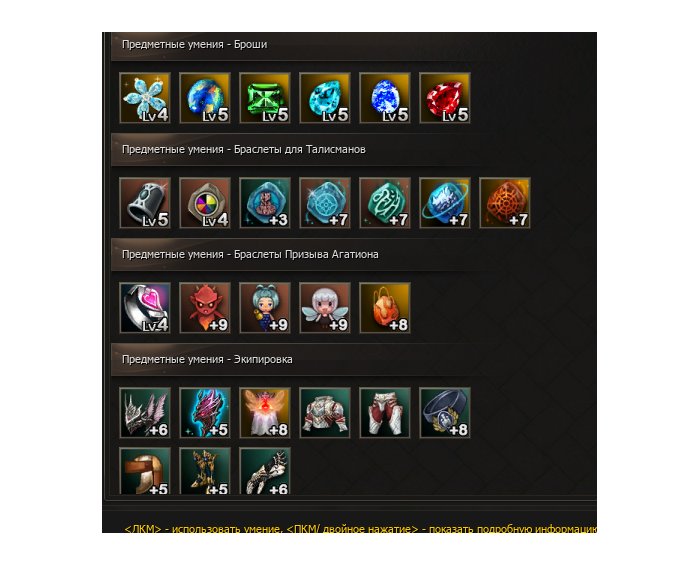This screenshot has width=699, height=565.
Task: Use the blue orbit talisman +7 skill
Action: 445,203
